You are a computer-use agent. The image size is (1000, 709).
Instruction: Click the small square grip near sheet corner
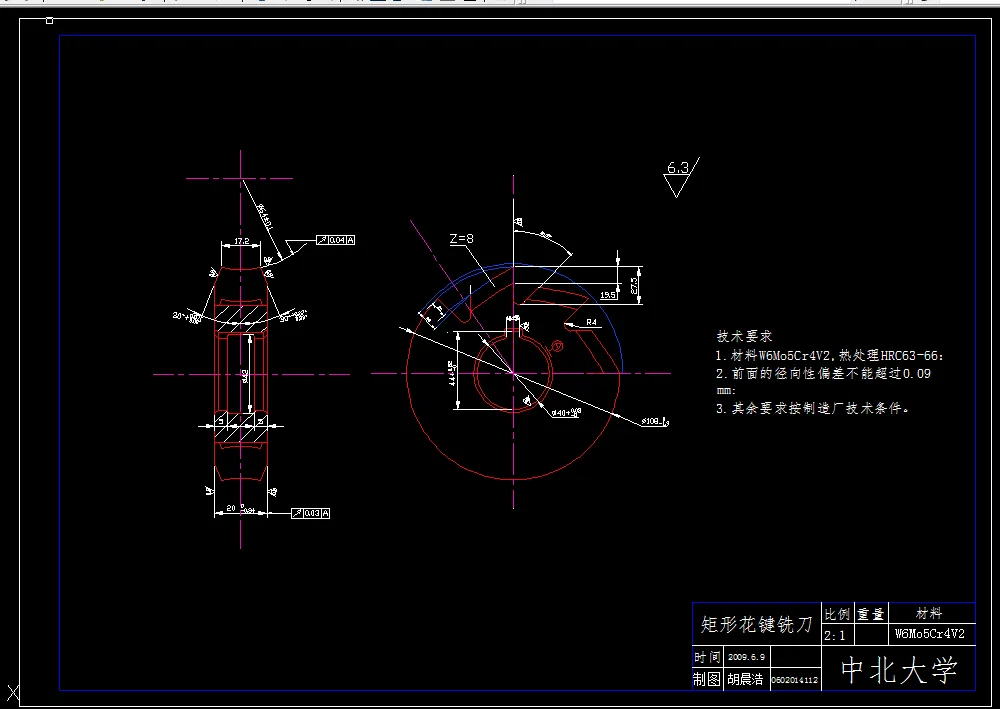(50, 21)
